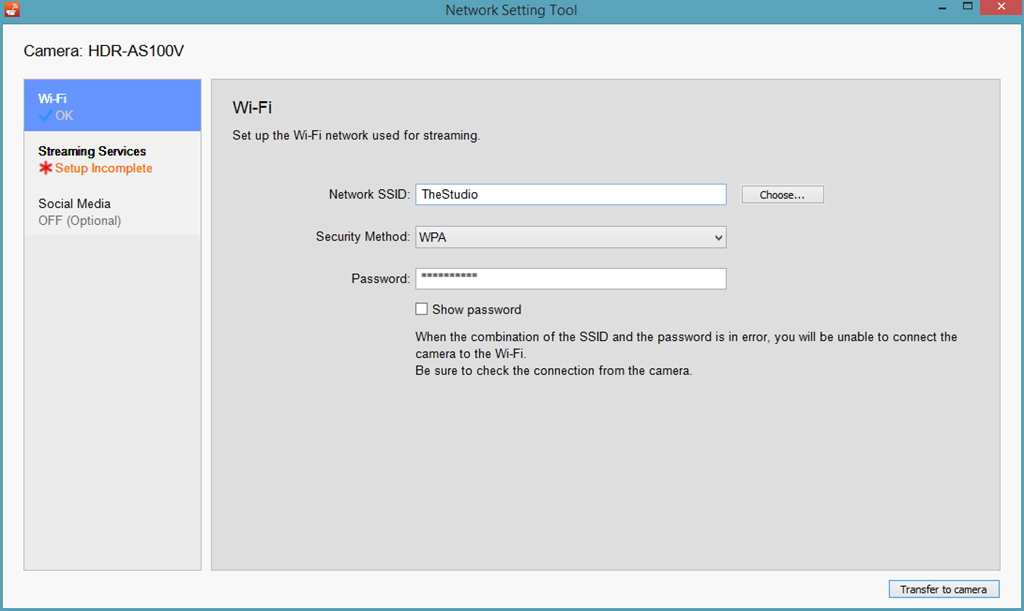1024x611 pixels.
Task: Click the Network Setting Tool app icon
Action: pyautogui.click(x=12, y=10)
